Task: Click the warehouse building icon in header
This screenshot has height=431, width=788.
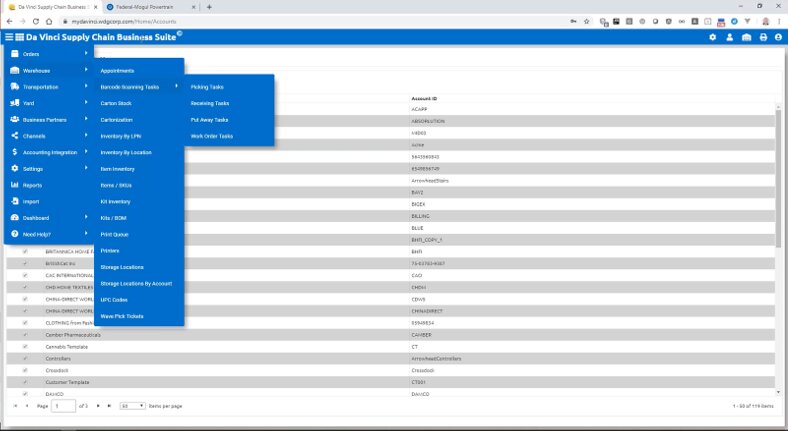Action: [747, 37]
